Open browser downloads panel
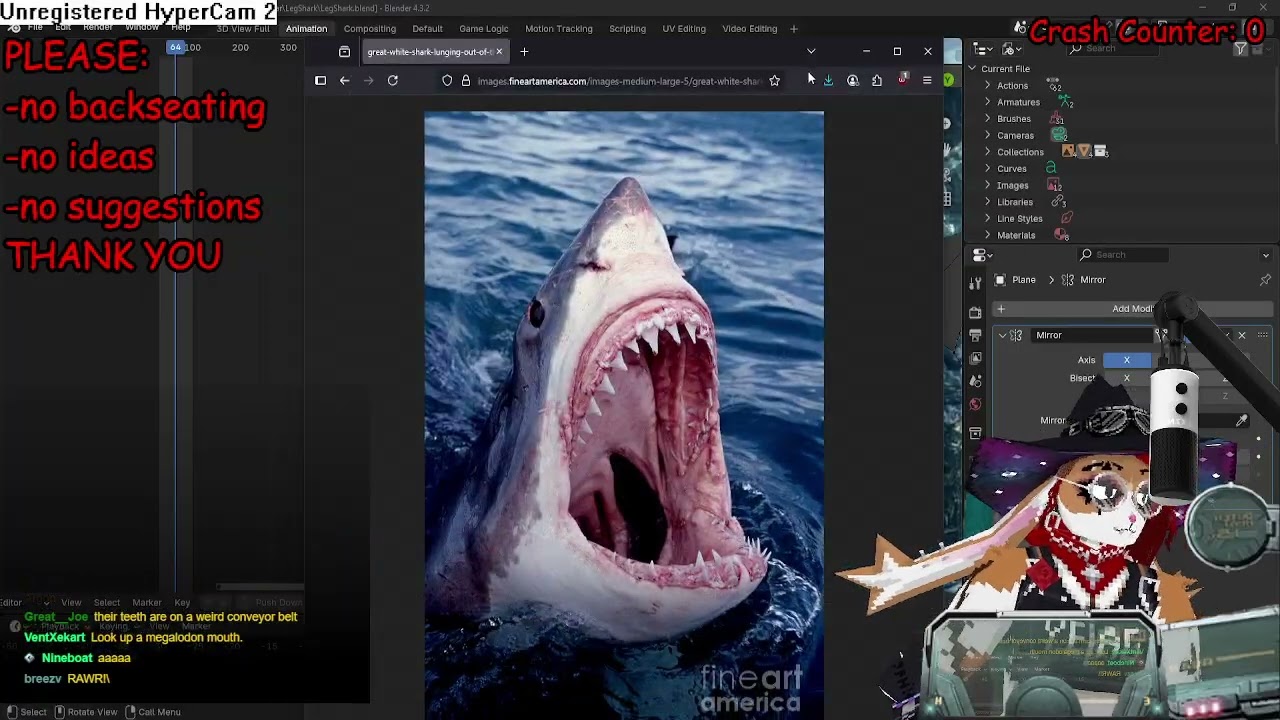Viewport: 1280px width, 720px height. tap(828, 81)
